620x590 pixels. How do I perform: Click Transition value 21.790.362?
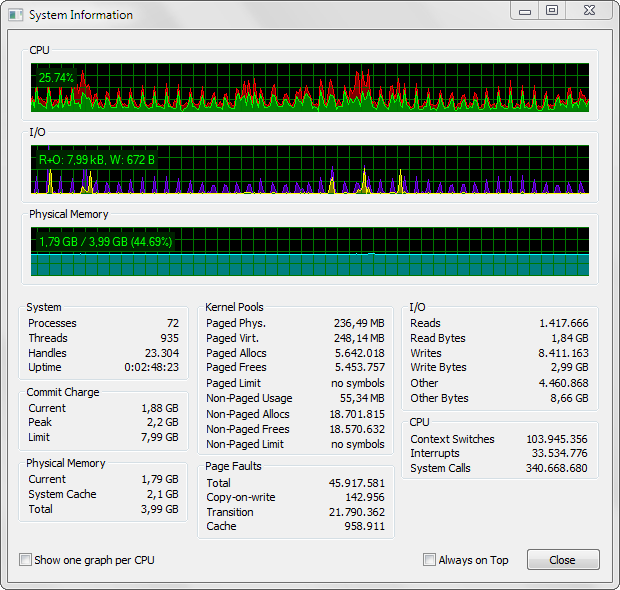357,512
